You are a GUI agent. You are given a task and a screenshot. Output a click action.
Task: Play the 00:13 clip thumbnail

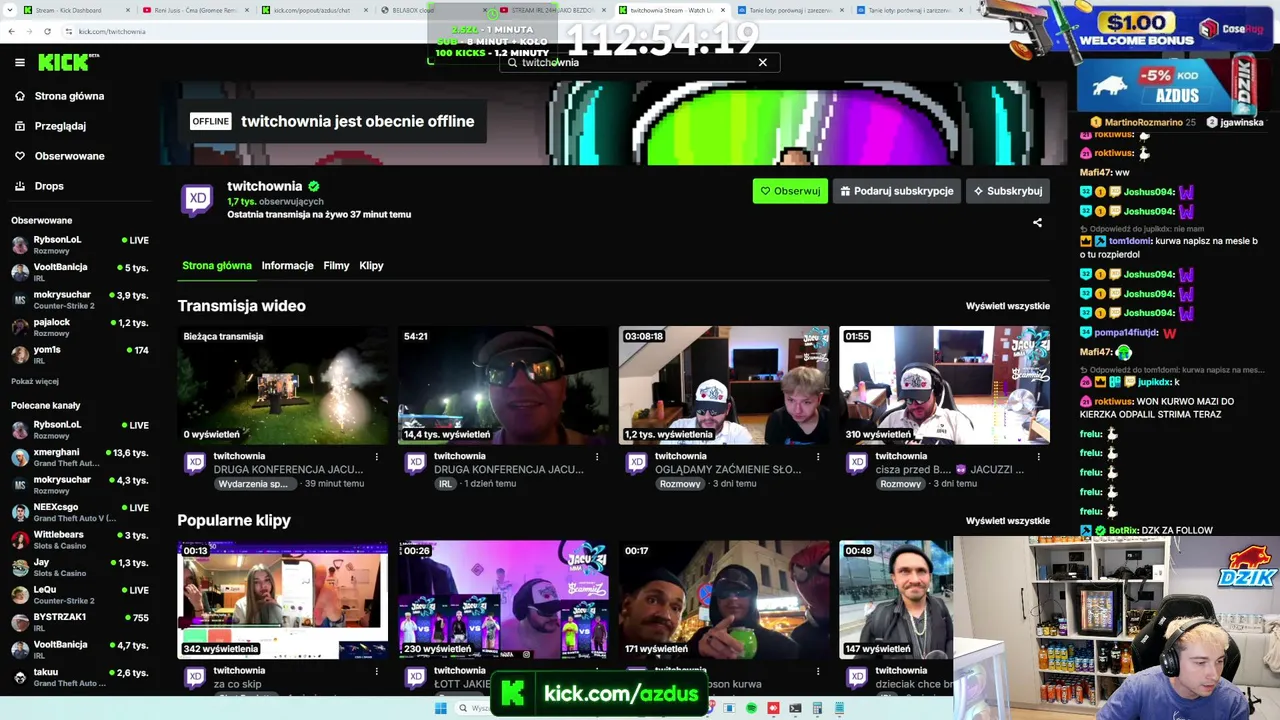283,600
